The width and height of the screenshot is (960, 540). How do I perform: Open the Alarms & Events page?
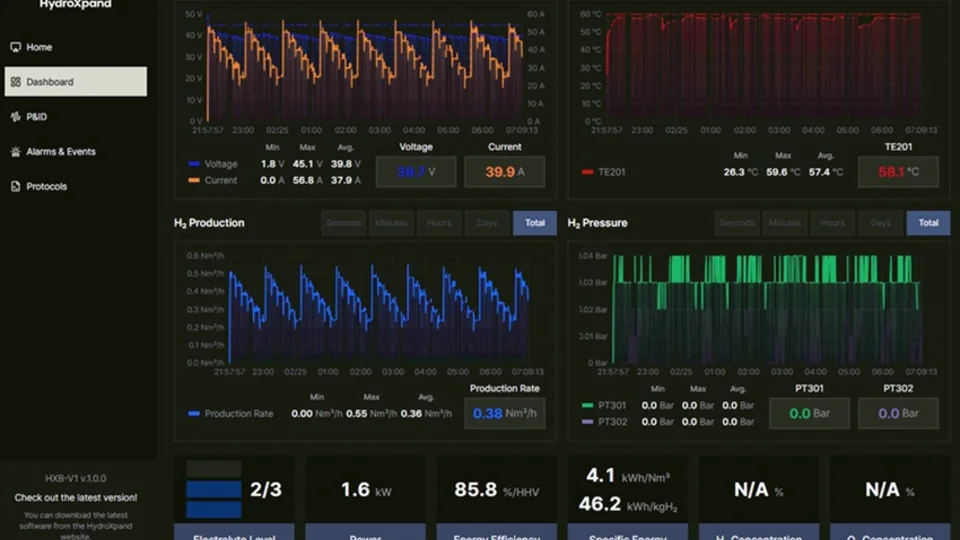[x=61, y=152]
